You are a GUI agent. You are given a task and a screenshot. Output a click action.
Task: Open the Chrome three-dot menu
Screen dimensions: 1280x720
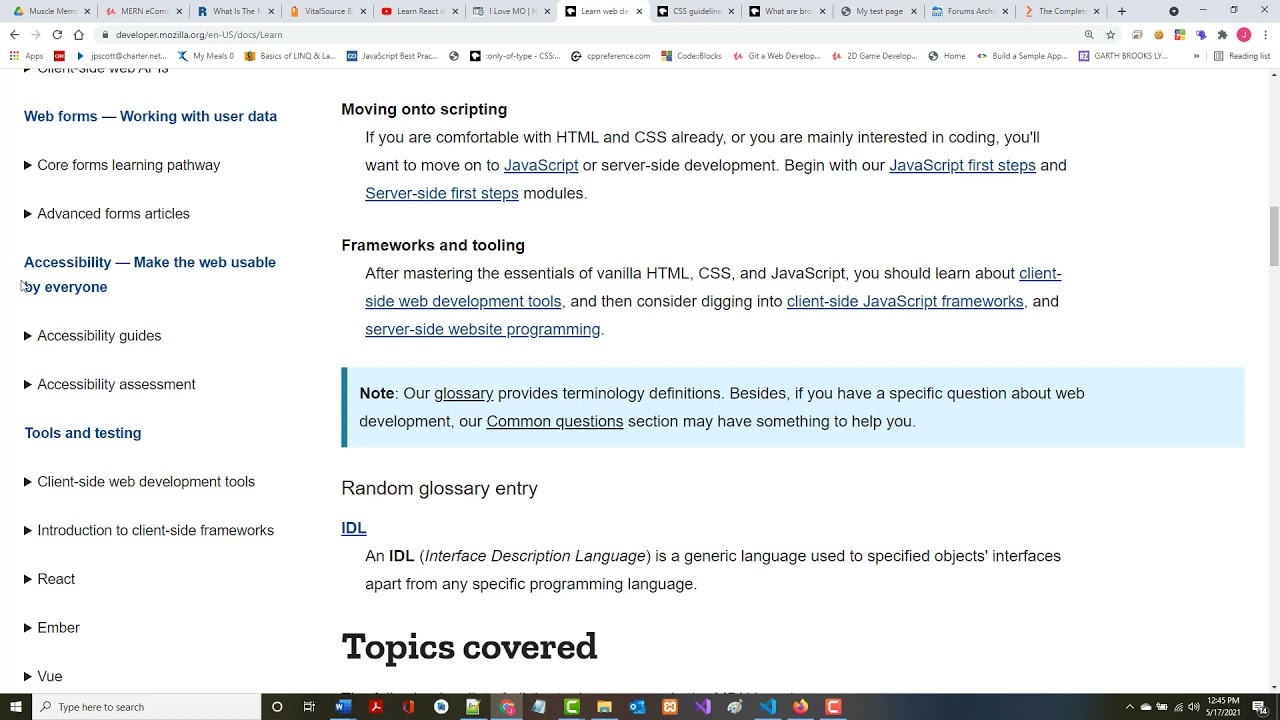(x=1265, y=34)
